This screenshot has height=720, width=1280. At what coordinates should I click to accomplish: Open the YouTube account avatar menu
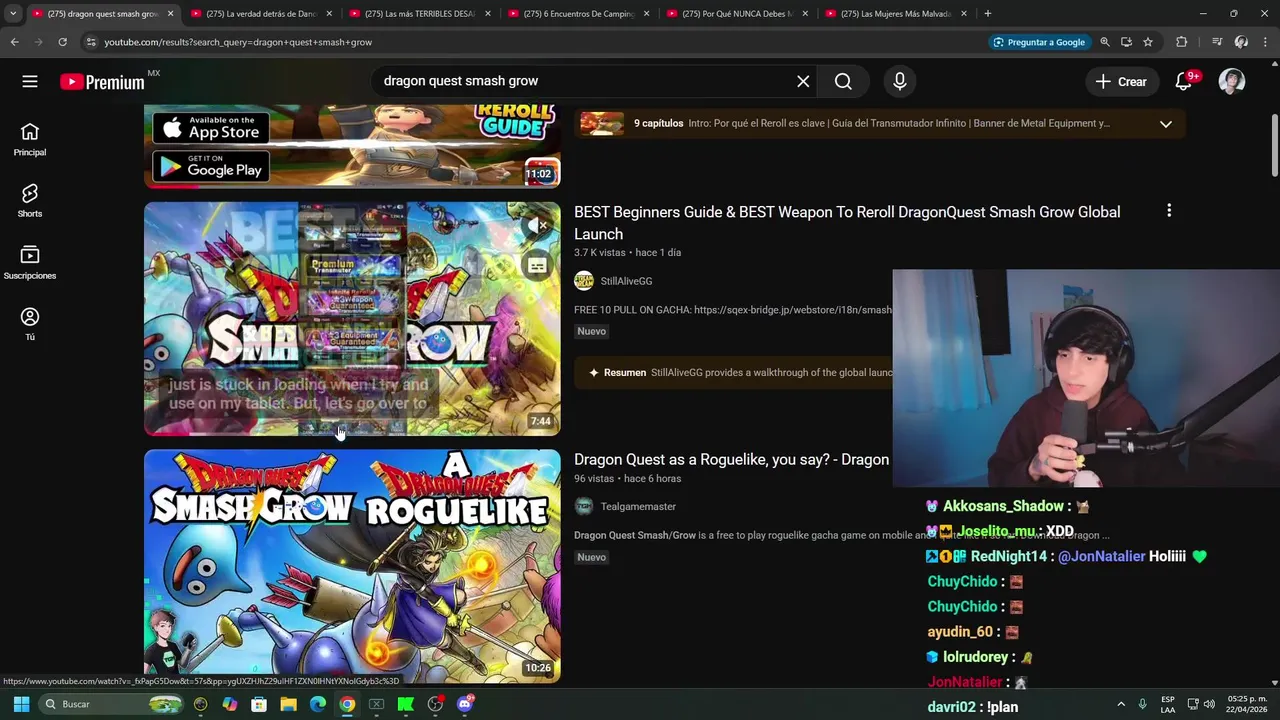1232,82
